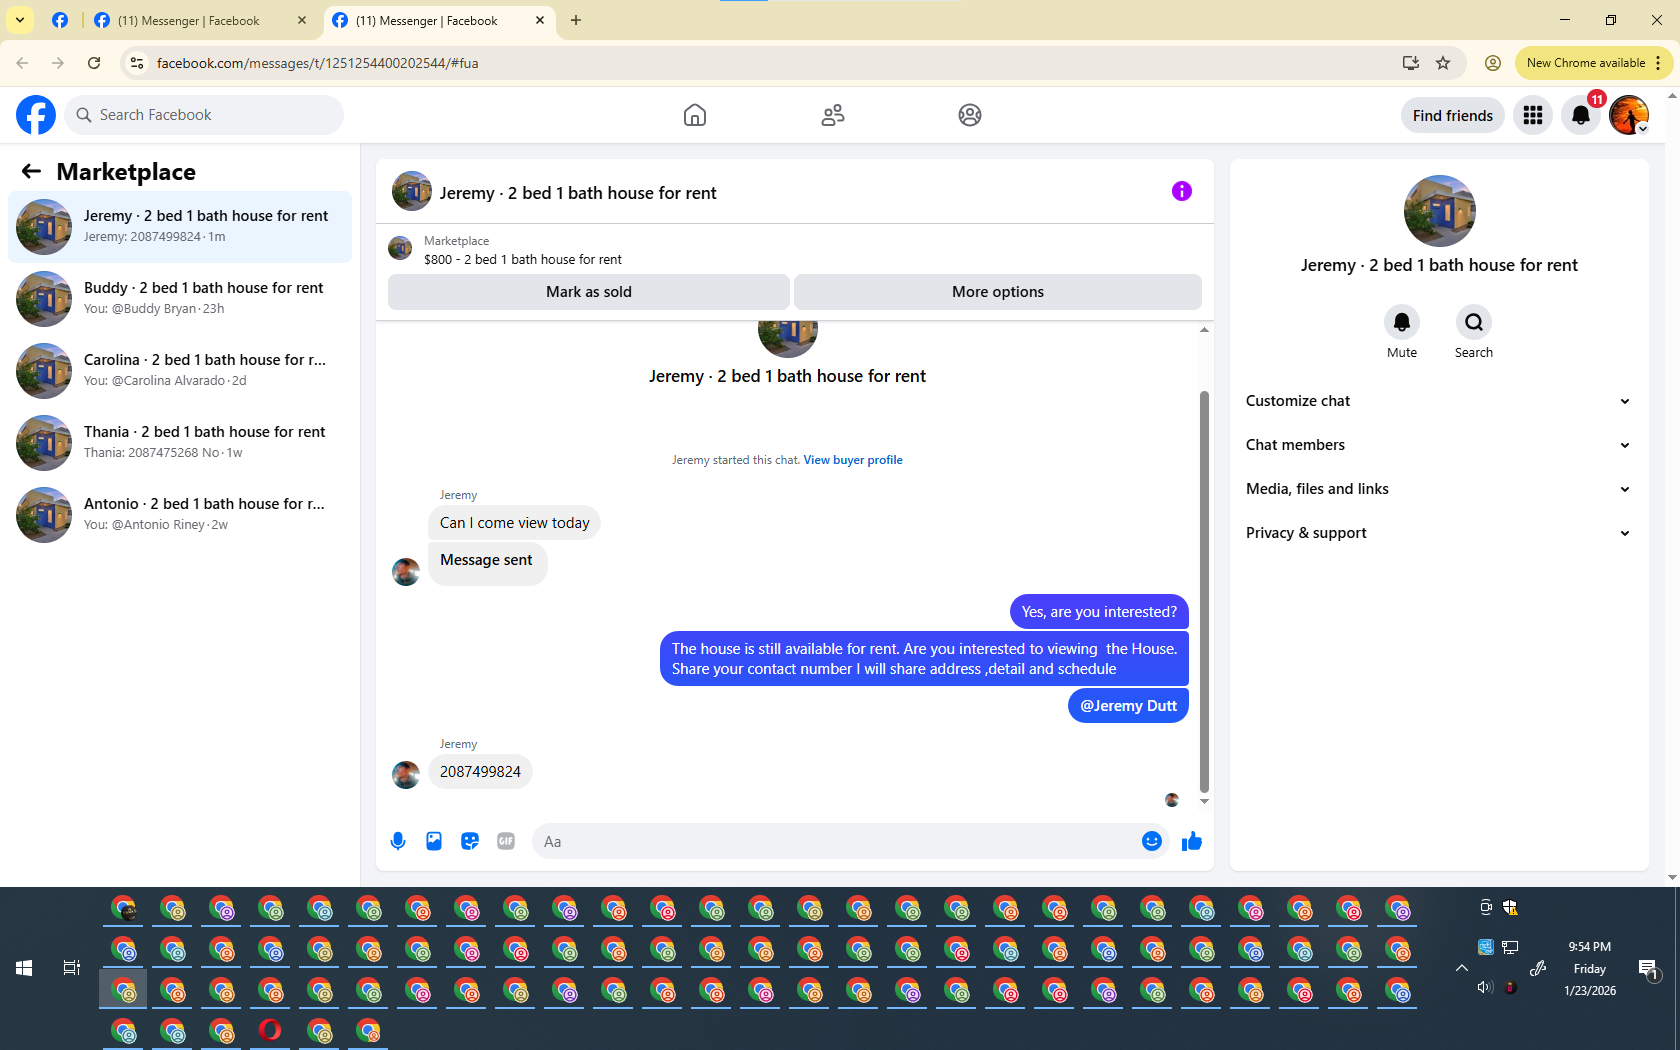Screen dimensions: 1680x1050
Task: Click More options button
Action: tap(998, 292)
